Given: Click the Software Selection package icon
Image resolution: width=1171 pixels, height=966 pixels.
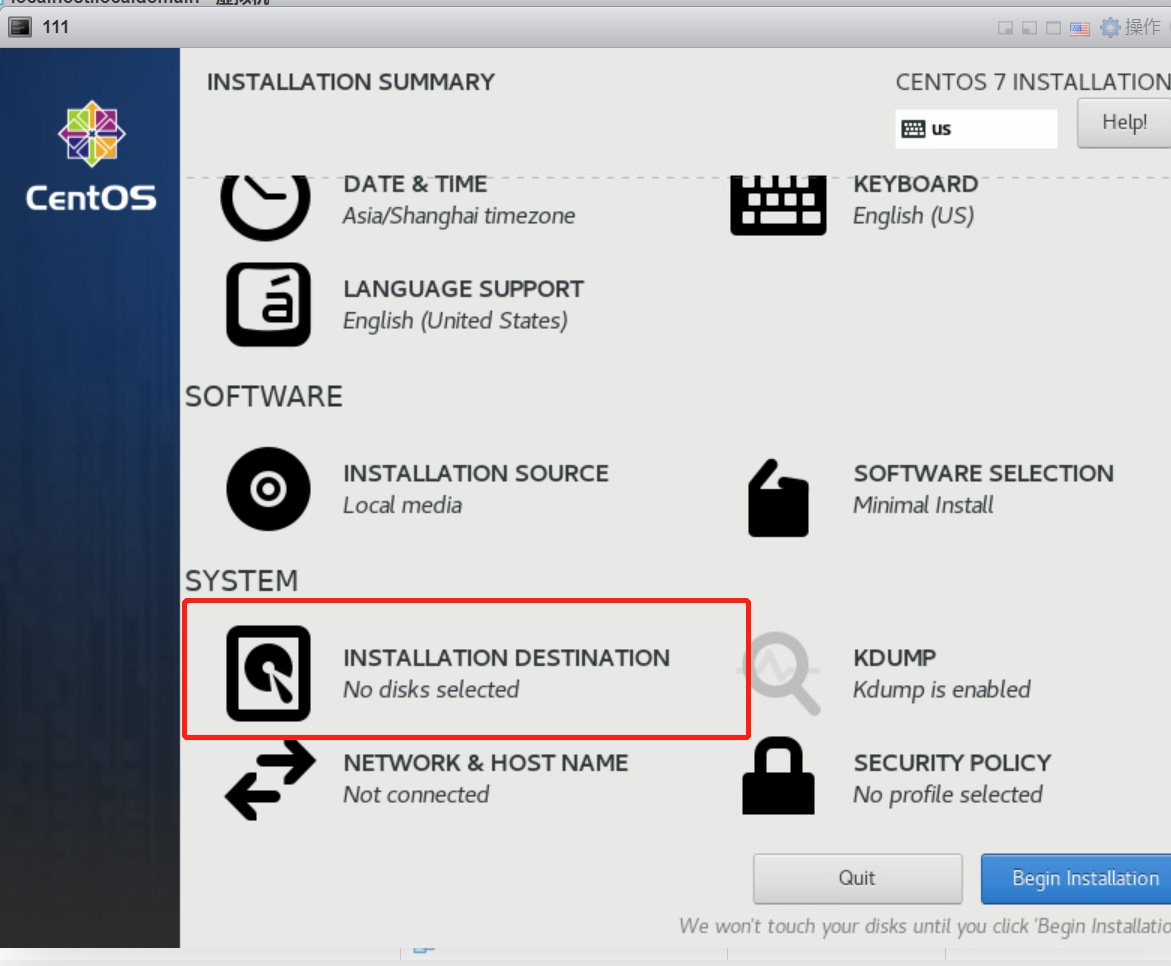Looking at the screenshot, I should click(x=778, y=497).
